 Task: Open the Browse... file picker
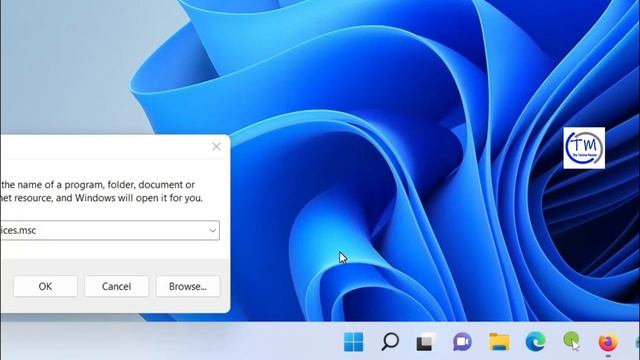point(188,286)
